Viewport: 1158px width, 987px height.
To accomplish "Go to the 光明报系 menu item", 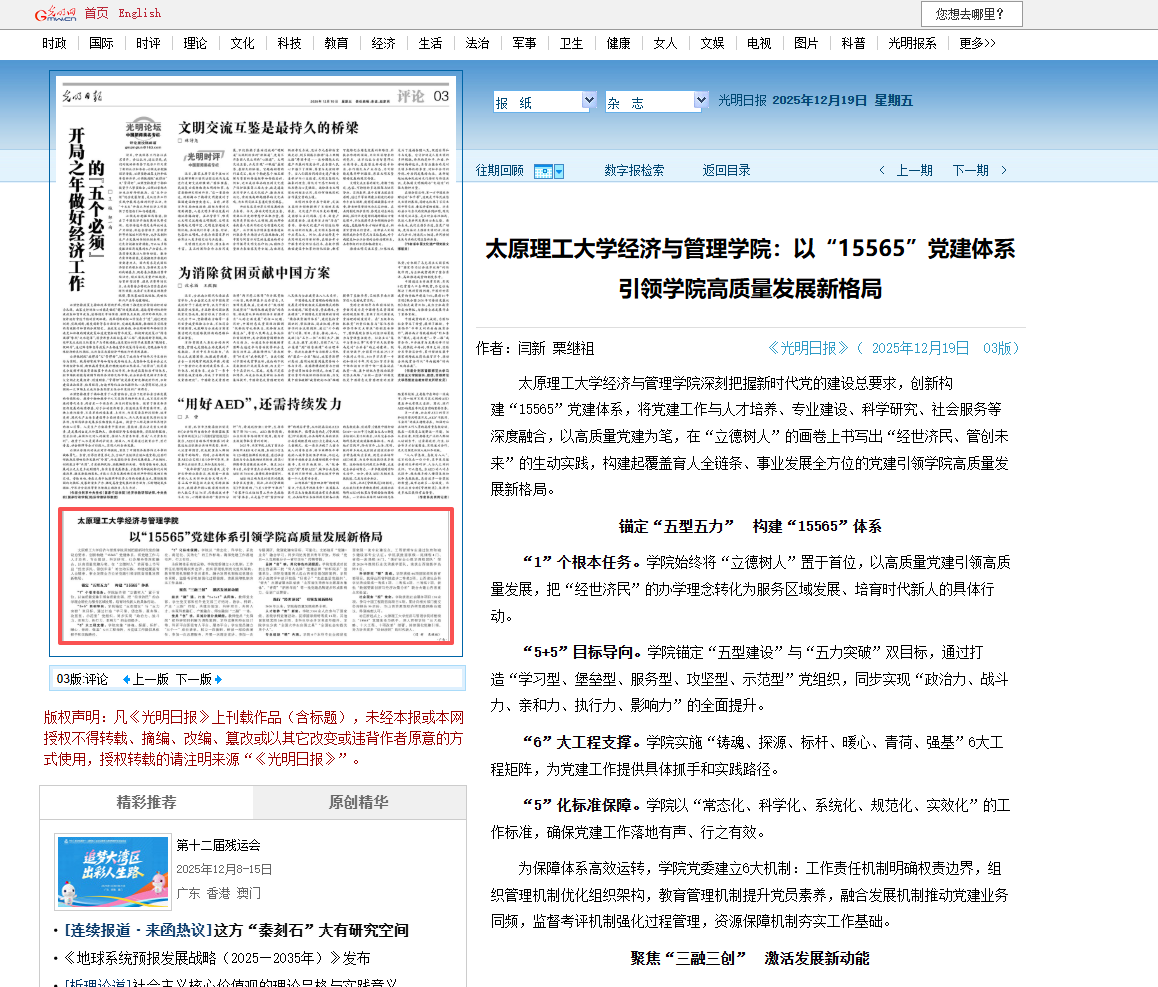I will tap(912, 43).
